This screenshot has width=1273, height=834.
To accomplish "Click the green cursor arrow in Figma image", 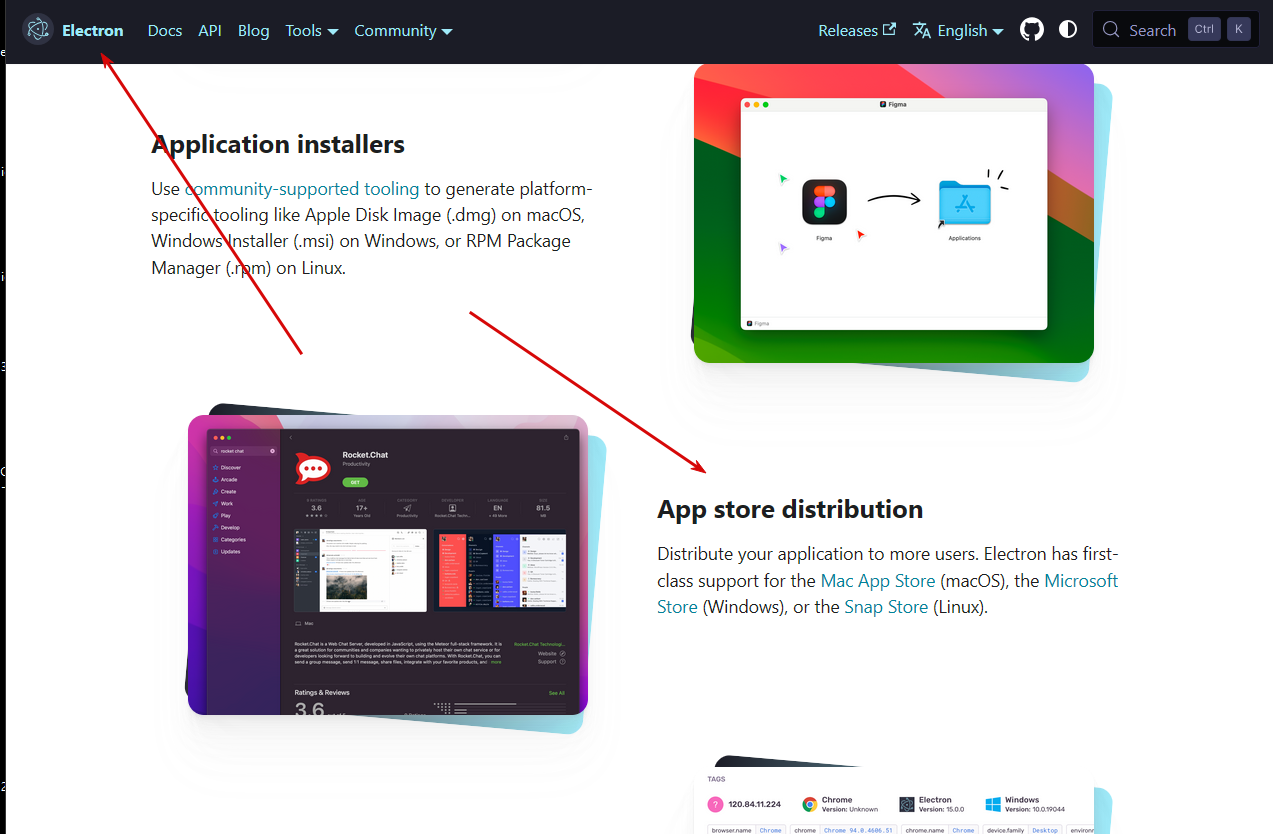I will [x=784, y=179].
